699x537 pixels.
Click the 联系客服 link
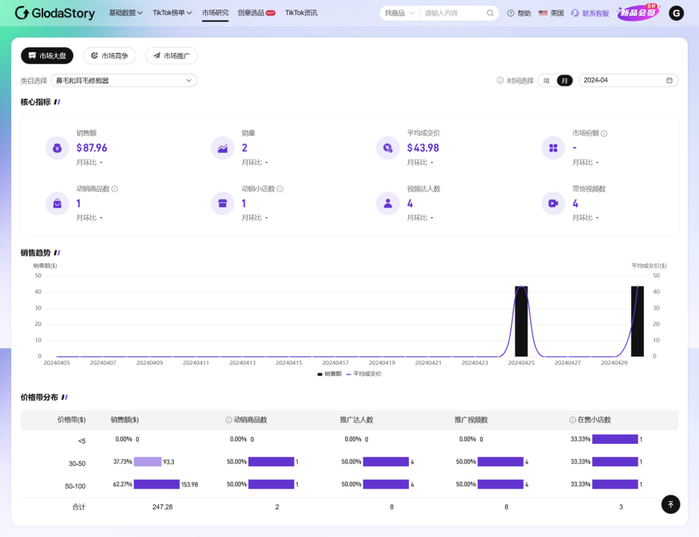pos(589,13)
